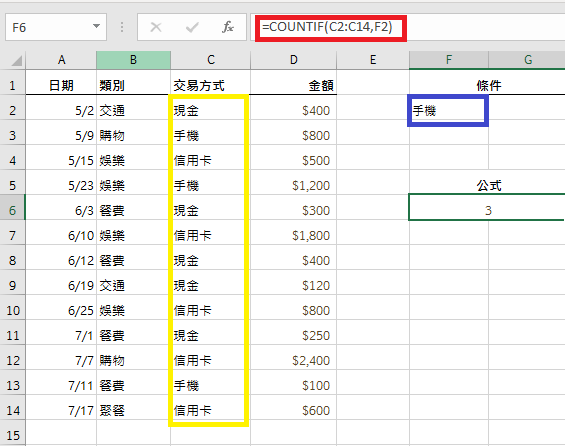
Task: Click the 5/23 date cell
Action: click(61, 186)
